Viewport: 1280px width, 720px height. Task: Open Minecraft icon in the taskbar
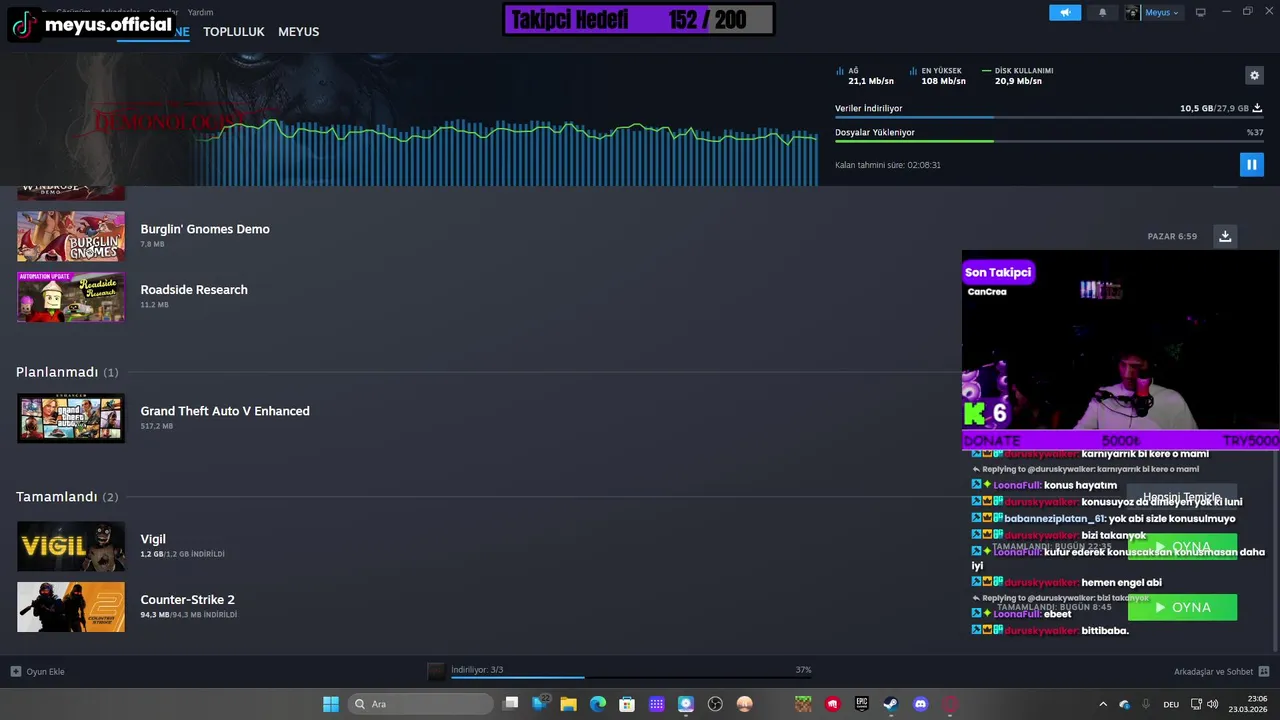[x=803, y=704]
